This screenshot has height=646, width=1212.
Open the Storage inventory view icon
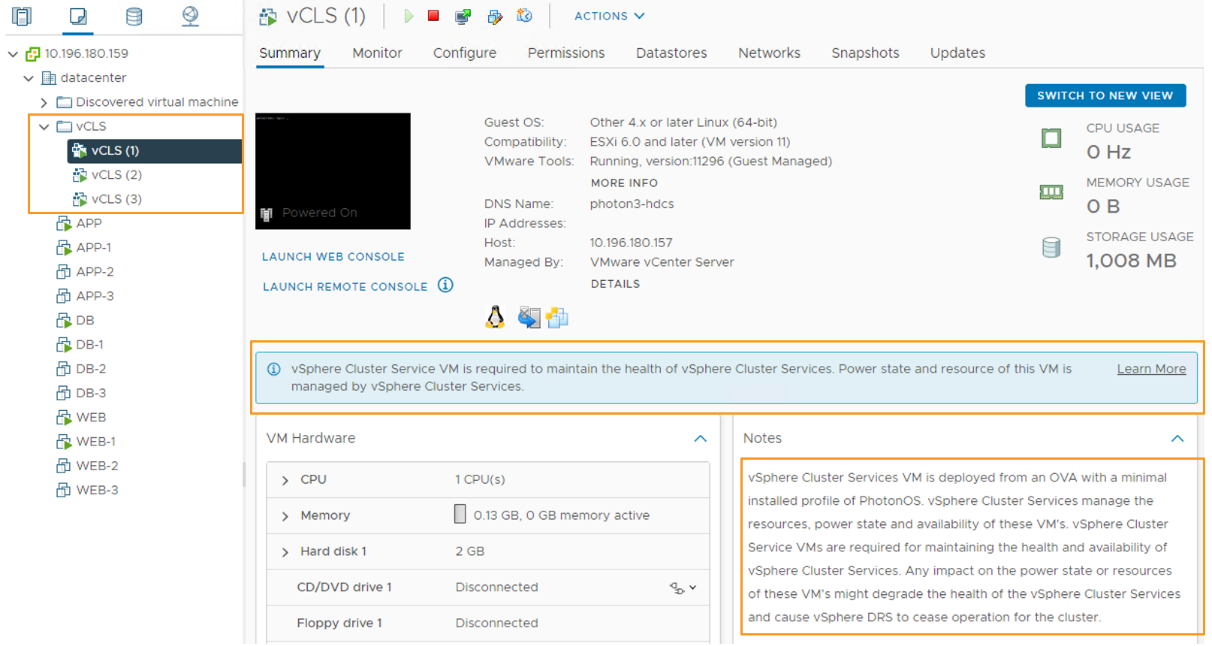(134, 16)
